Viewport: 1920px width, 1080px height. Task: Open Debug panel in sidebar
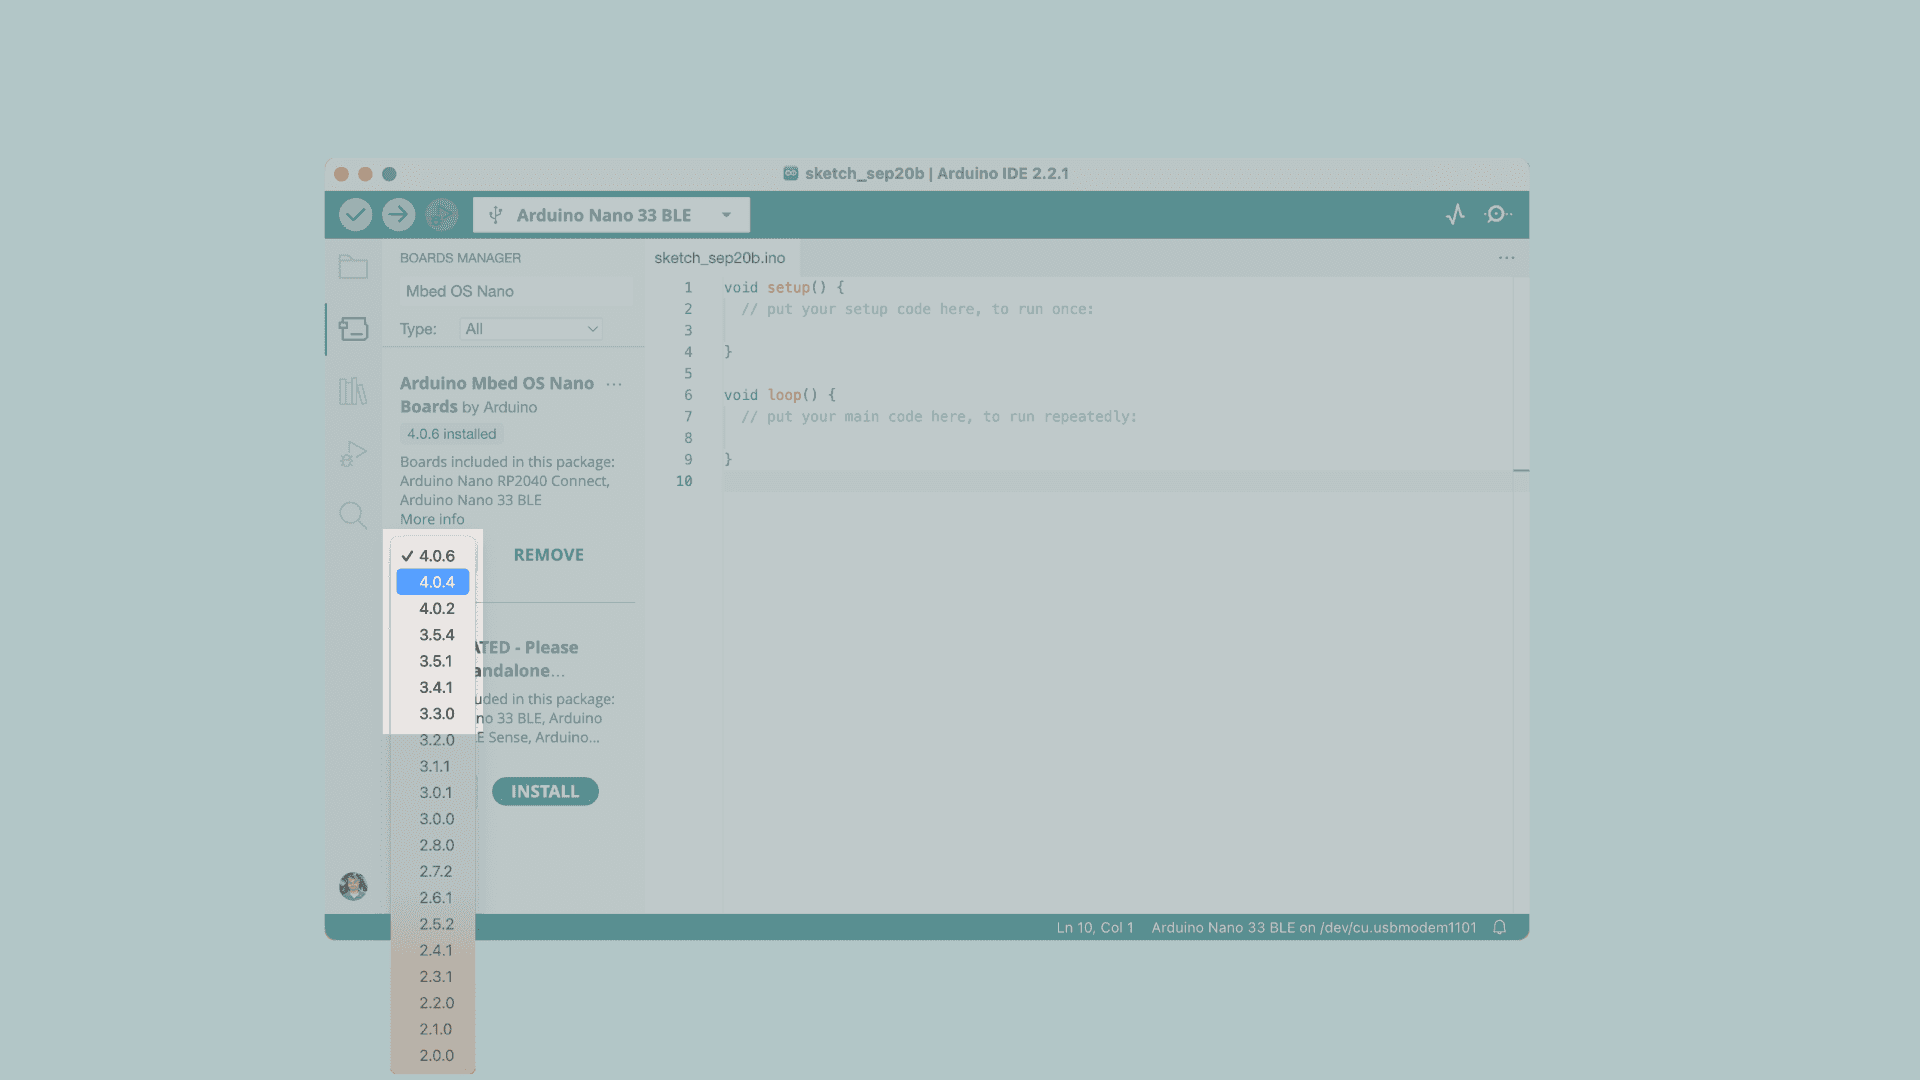pos(353,454)
